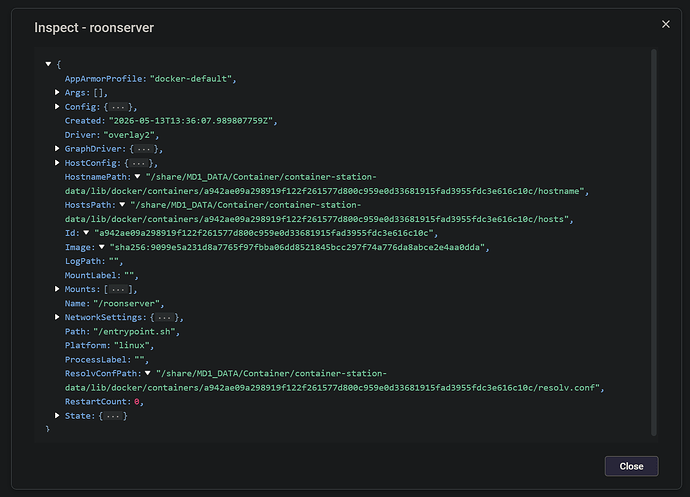Expand the Mounts array
This screenshot has width=690, height=497.
click(57, 289)
